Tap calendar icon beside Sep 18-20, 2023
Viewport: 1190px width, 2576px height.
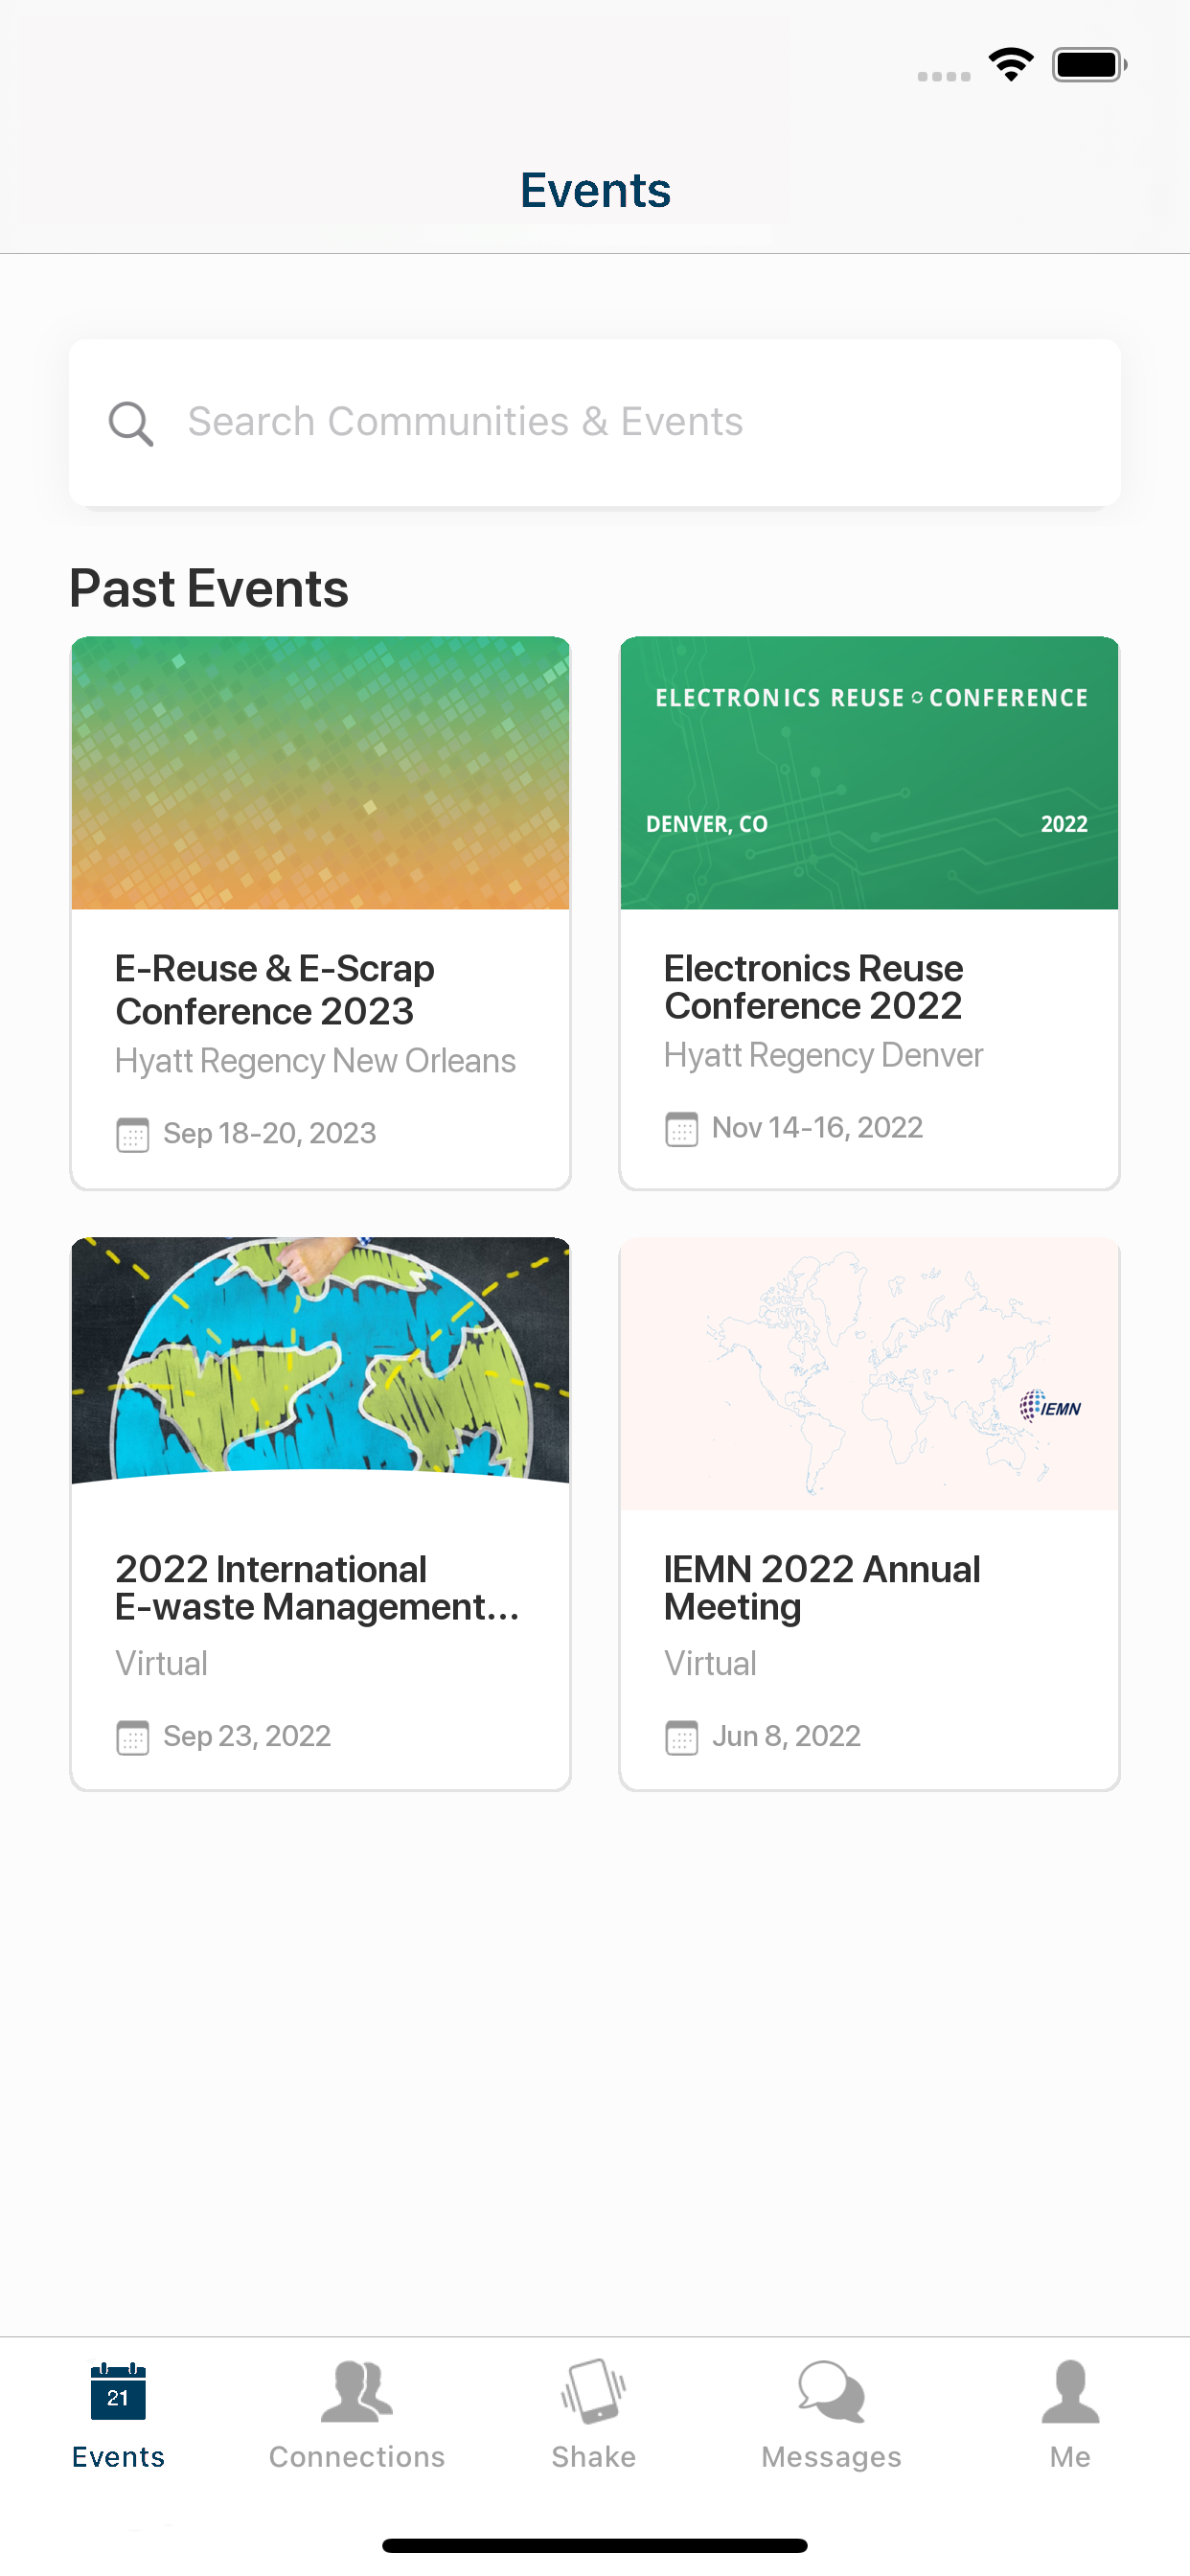133,1135
